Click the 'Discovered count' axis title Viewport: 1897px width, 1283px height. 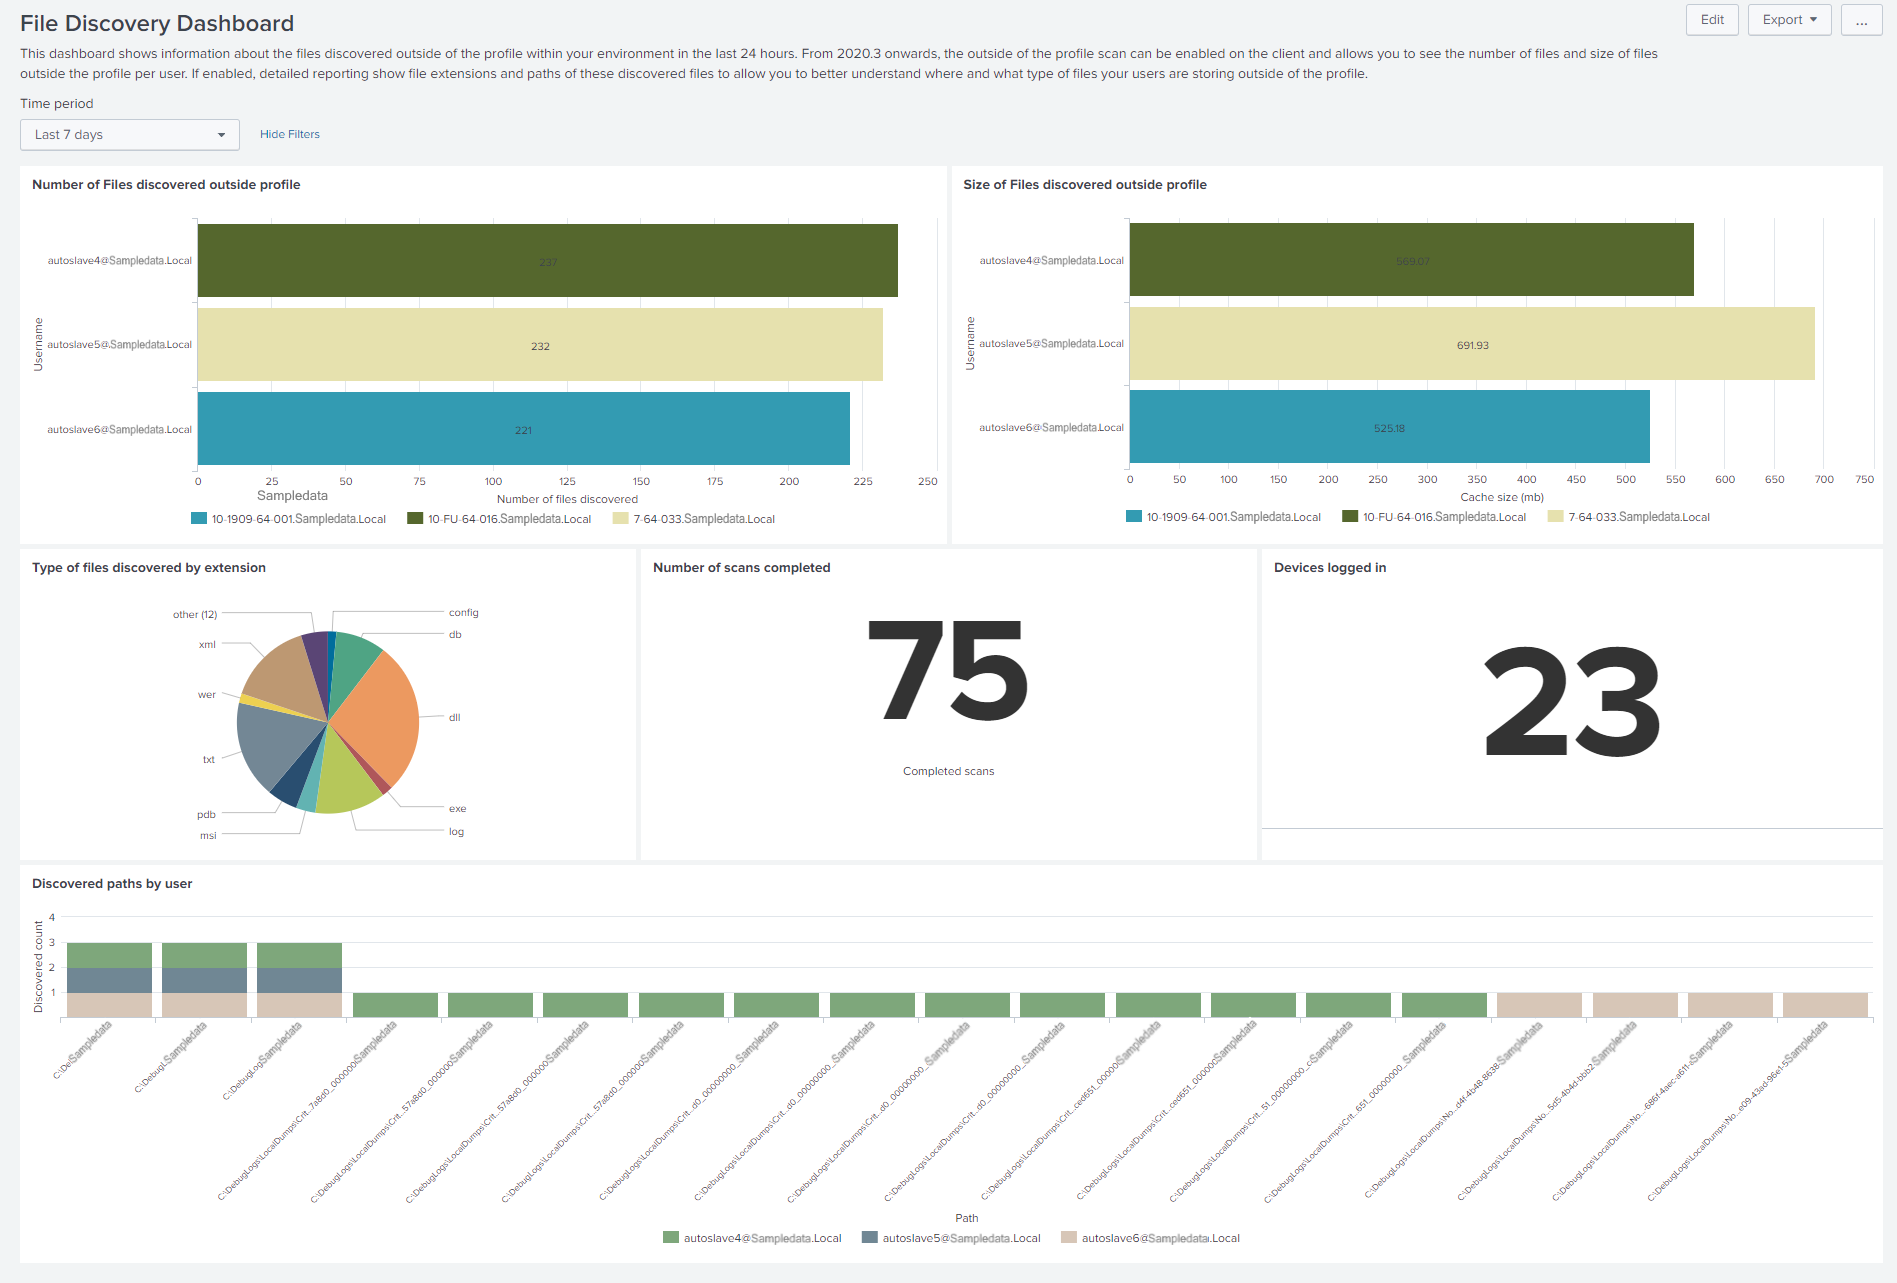[x=39, y=967]
